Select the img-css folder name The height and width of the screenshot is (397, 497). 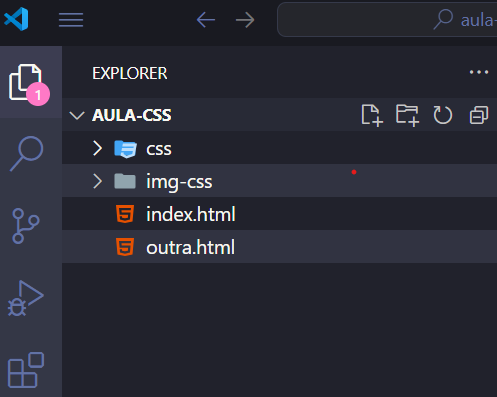click(x=179, y=182)
